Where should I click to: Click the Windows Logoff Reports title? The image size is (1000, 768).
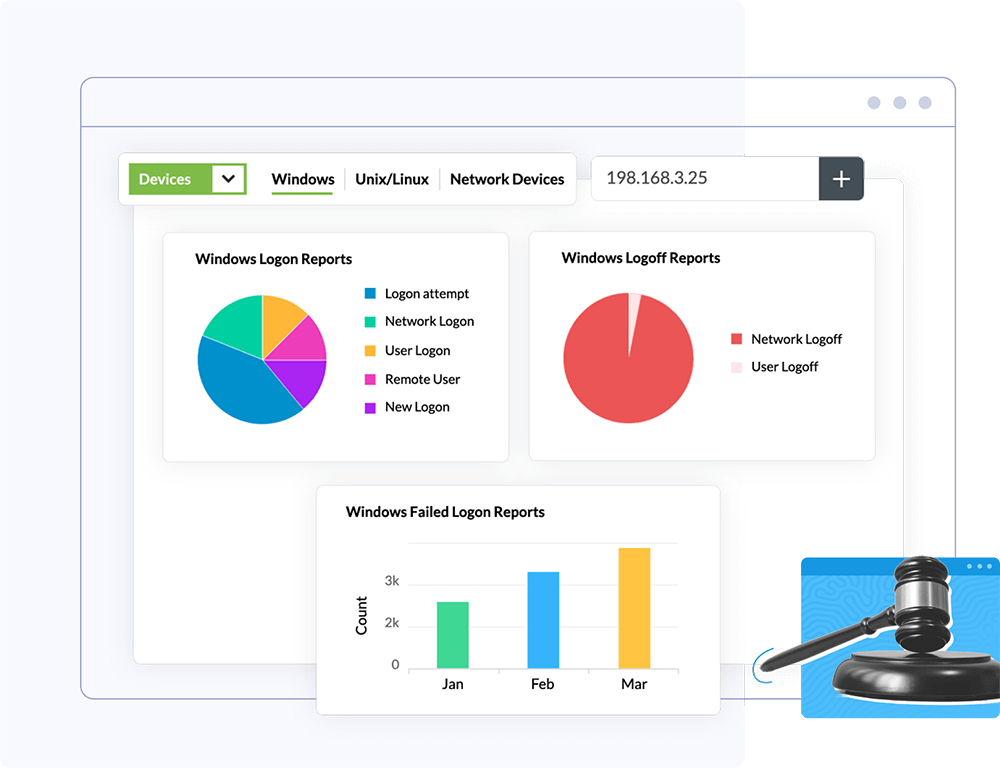coord(641,258)
